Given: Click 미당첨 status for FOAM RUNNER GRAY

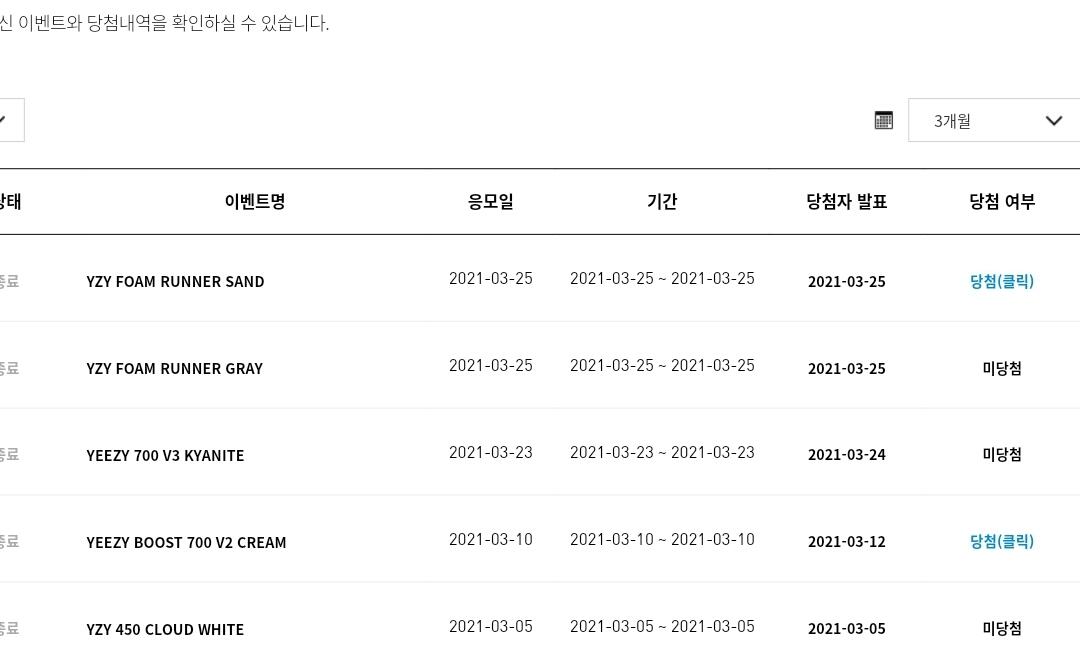Looking at the screenshot, I should pos(1001,368).
